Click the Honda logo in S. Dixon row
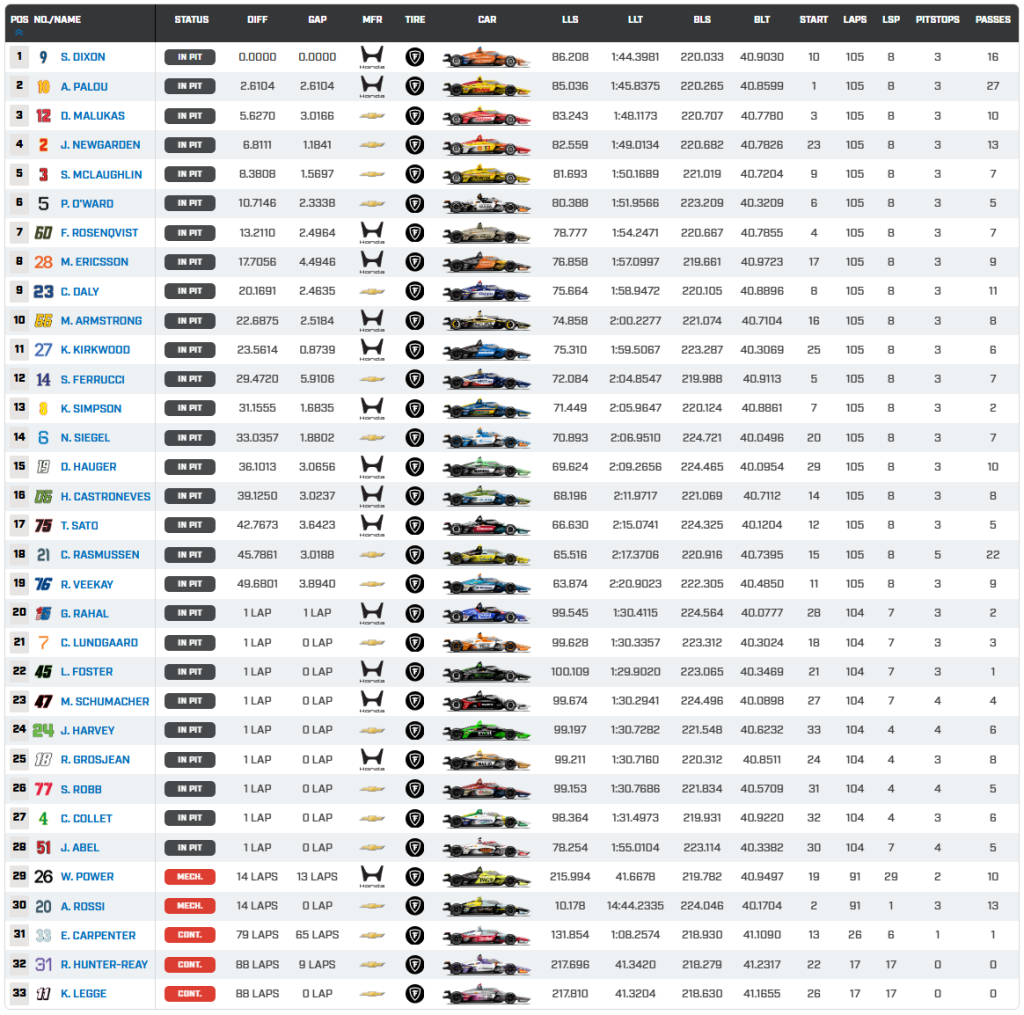 point(372,57)
